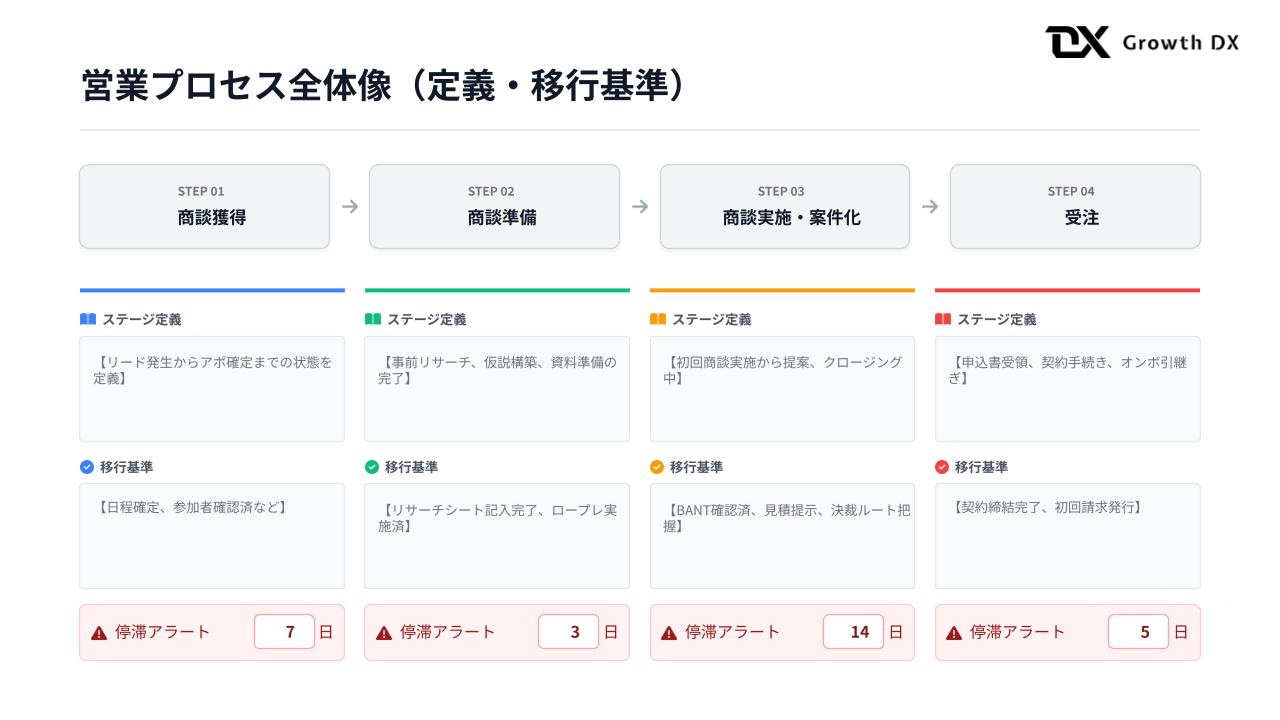Click the 商談準備 stage definition text box
Screen dimensions: 1280x720
[x=497, y=389]
